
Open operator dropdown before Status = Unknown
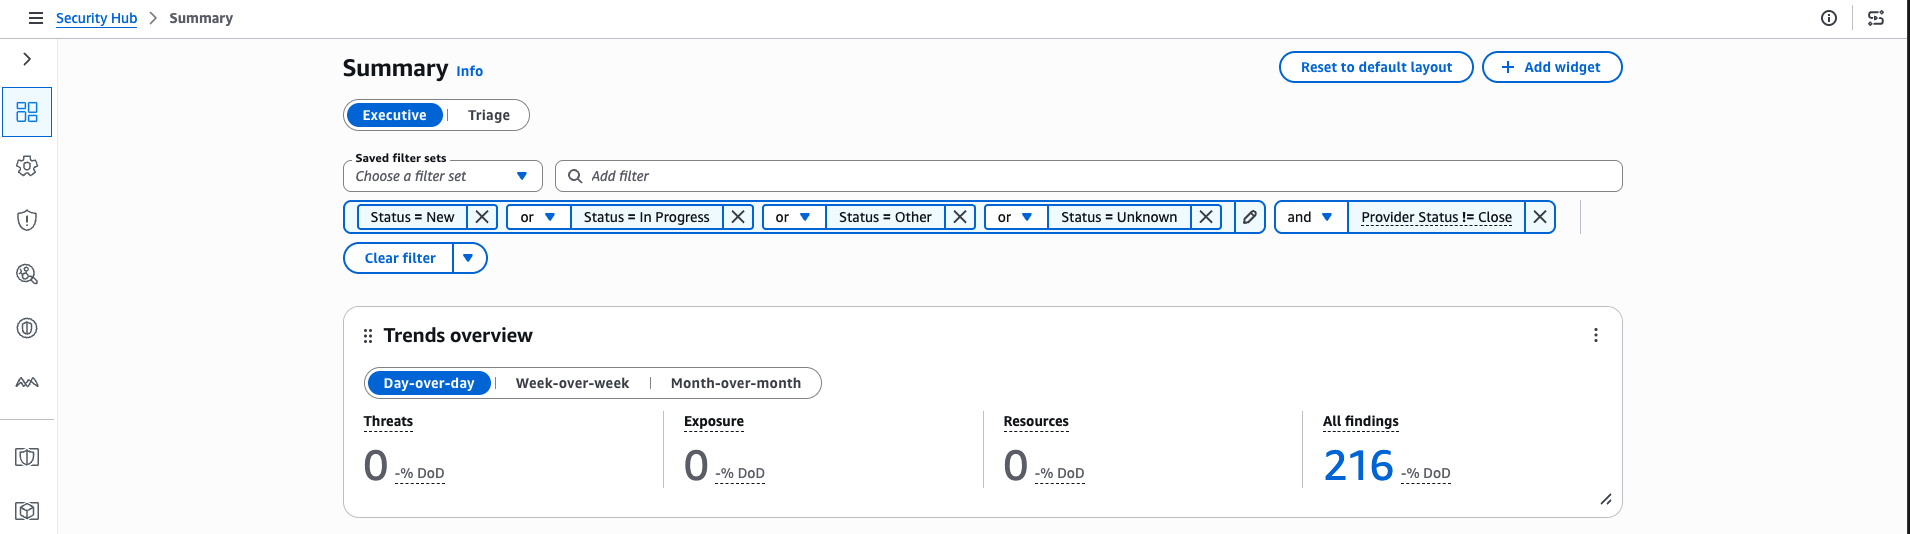1016,217
